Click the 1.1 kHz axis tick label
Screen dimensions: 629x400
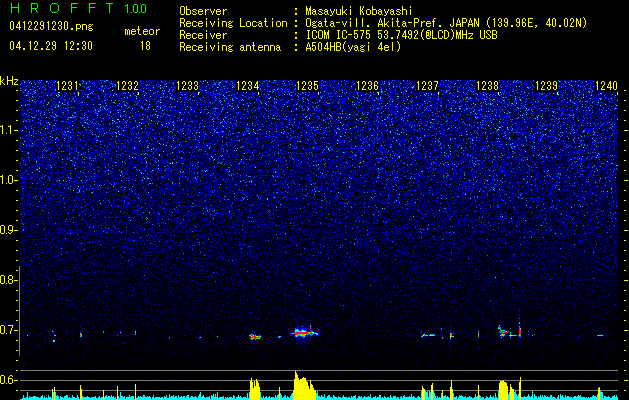tap(8, 130)
